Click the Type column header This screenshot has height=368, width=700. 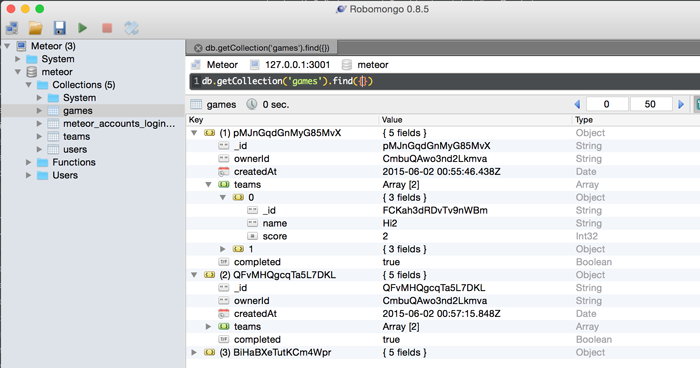[x=636, y=120]
